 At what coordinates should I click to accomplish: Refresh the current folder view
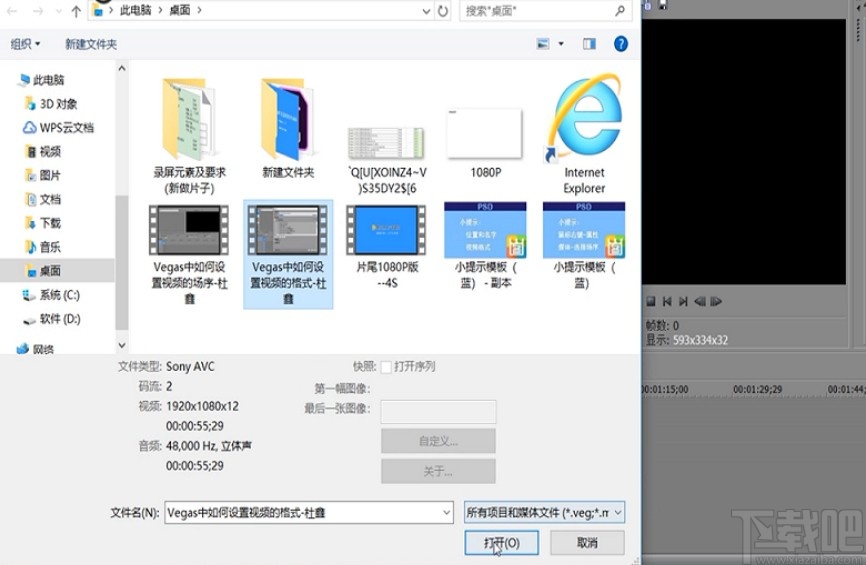(x=443, y=11)
